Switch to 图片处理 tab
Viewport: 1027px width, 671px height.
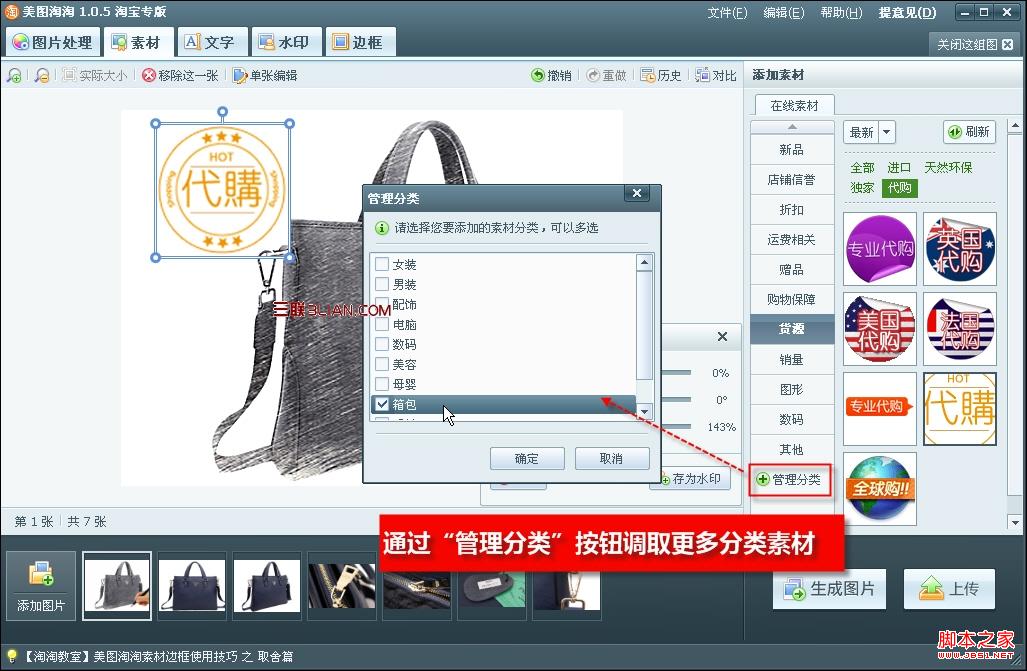(x=52, y=43)
